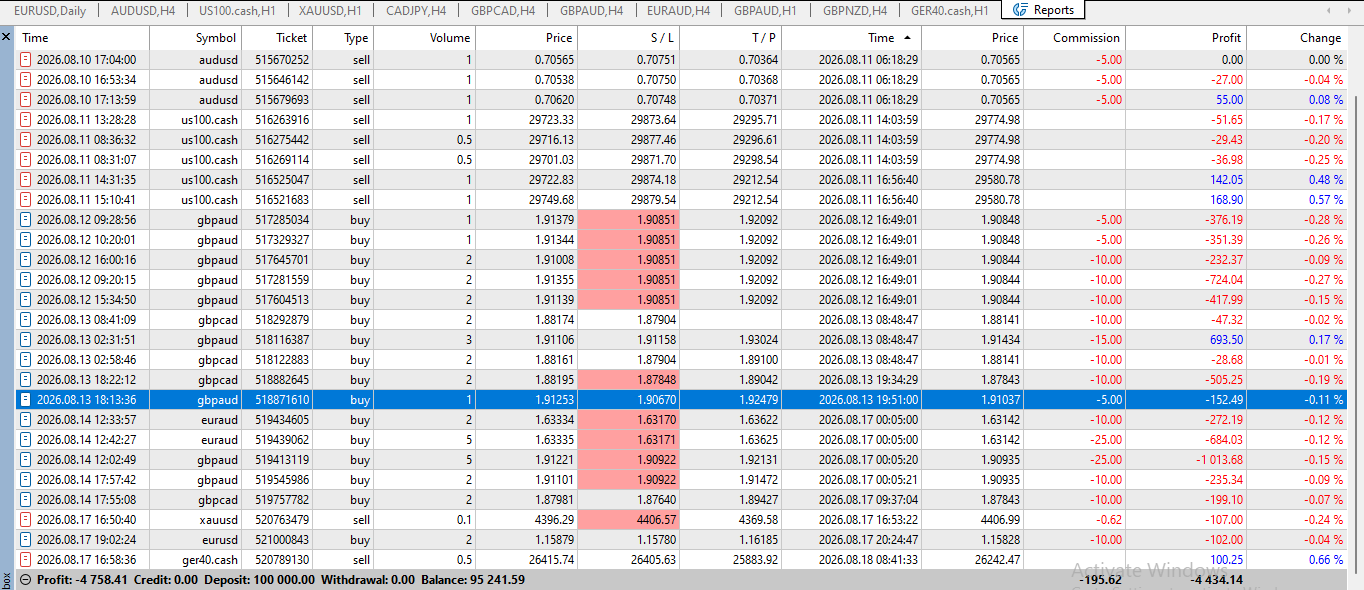The image size is (1364, 590).
Task: Click the sell order icon at 2026.08.17 16:50:40
Action: 26,520
